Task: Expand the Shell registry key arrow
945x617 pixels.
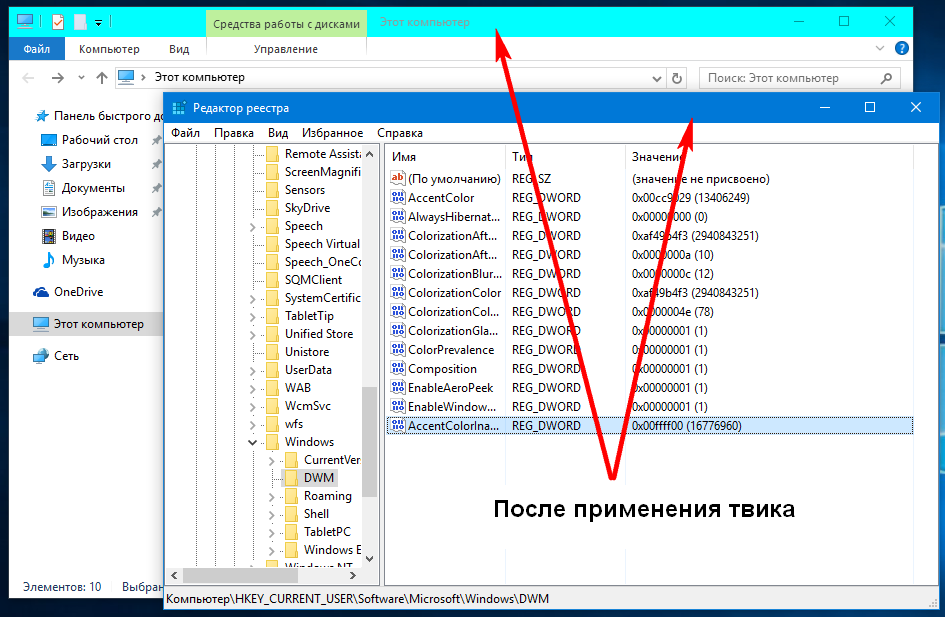Action: (x=273, y=514)
